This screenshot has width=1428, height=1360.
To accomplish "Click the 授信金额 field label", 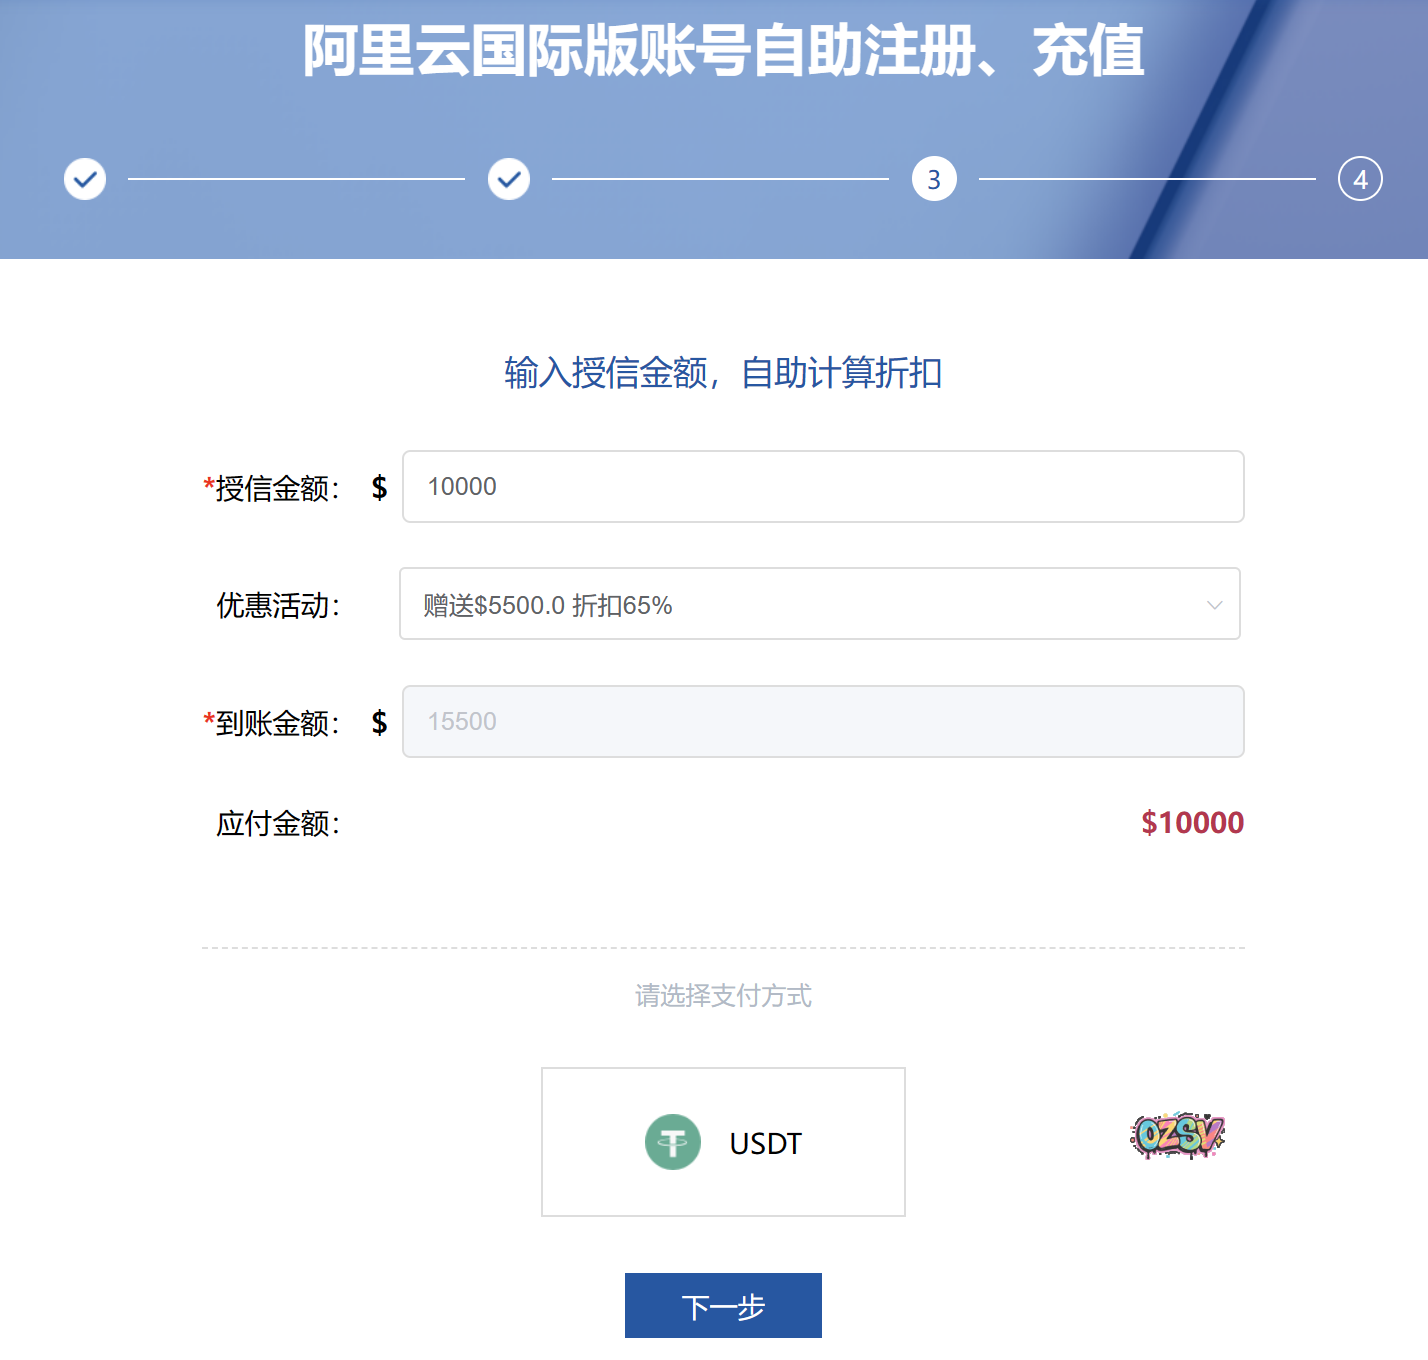I will (x=272, y=488).
